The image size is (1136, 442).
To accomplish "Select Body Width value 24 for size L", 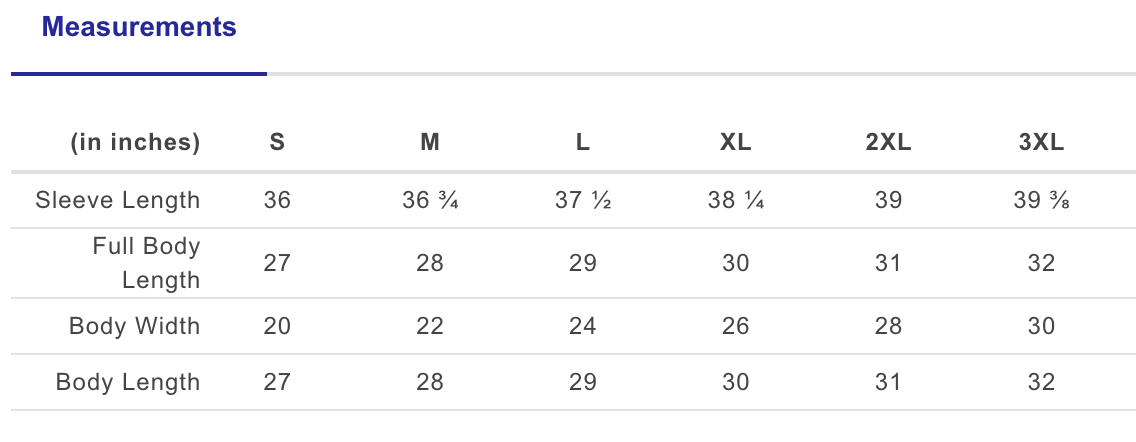I will point(583,326).
